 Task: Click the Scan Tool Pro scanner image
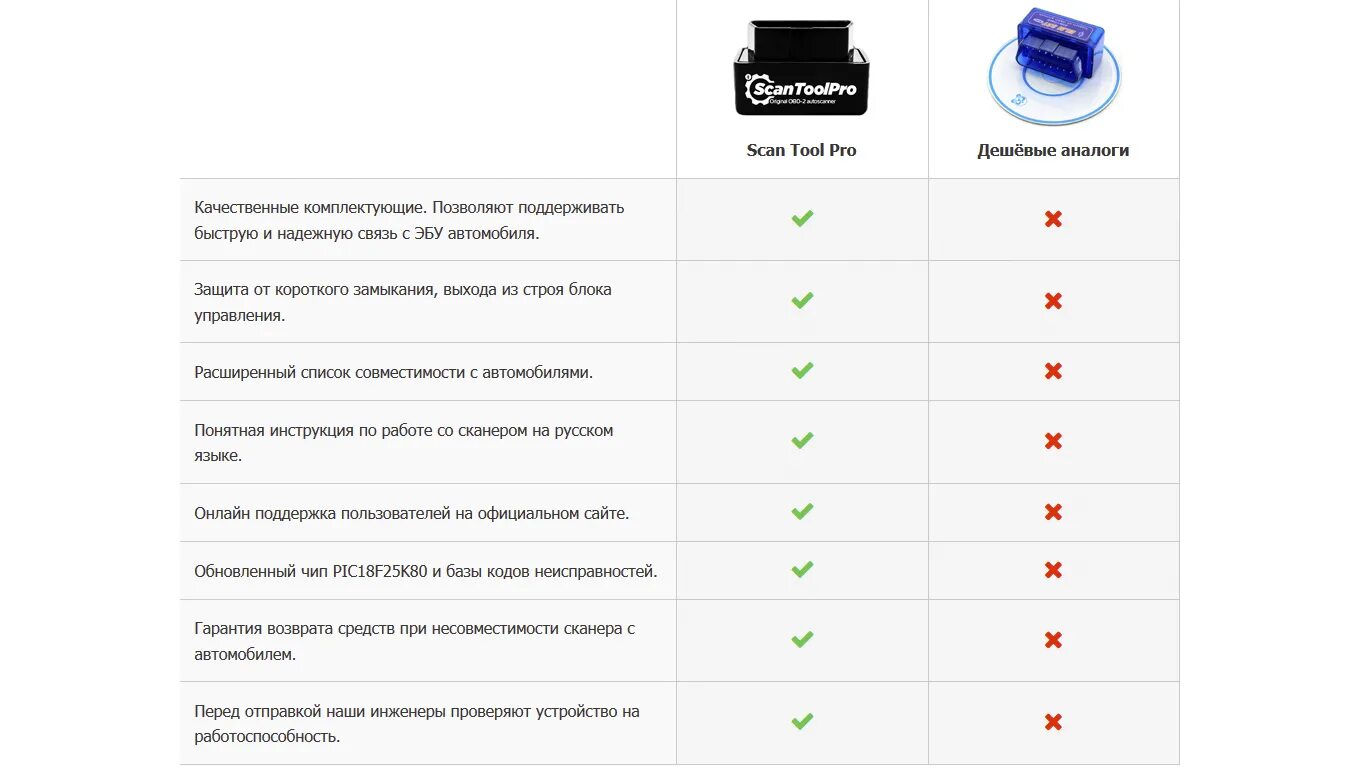801,68
